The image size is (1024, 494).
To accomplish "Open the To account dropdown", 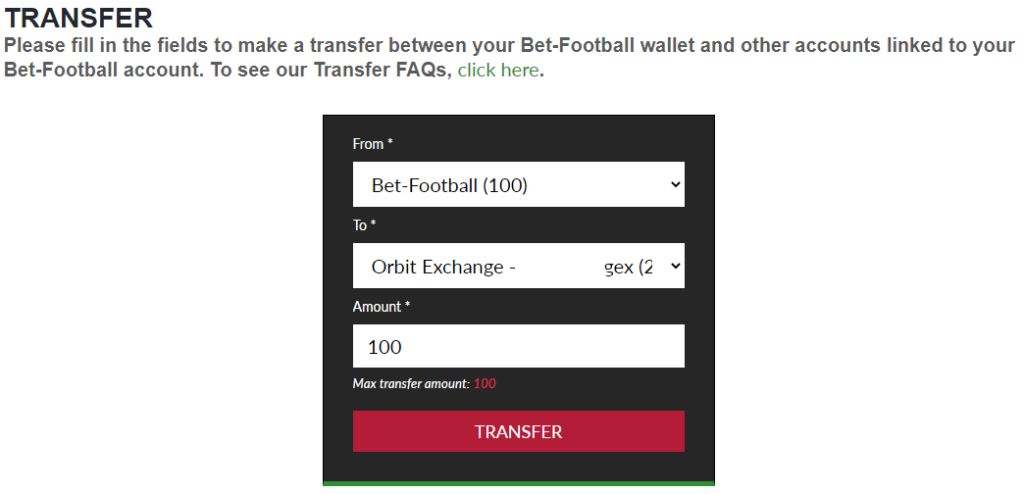I will point(518,266).
